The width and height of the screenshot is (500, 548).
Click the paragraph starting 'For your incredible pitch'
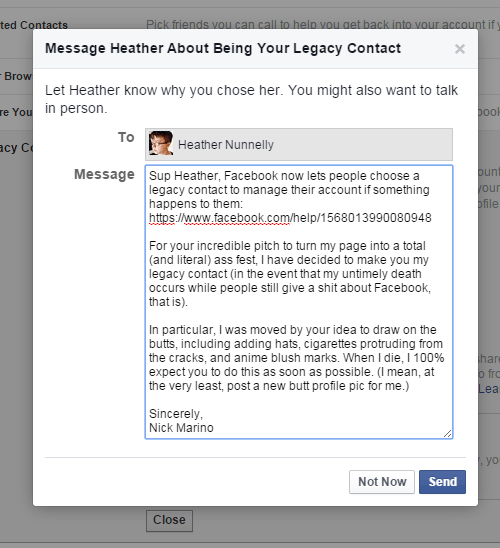[290, 274]
